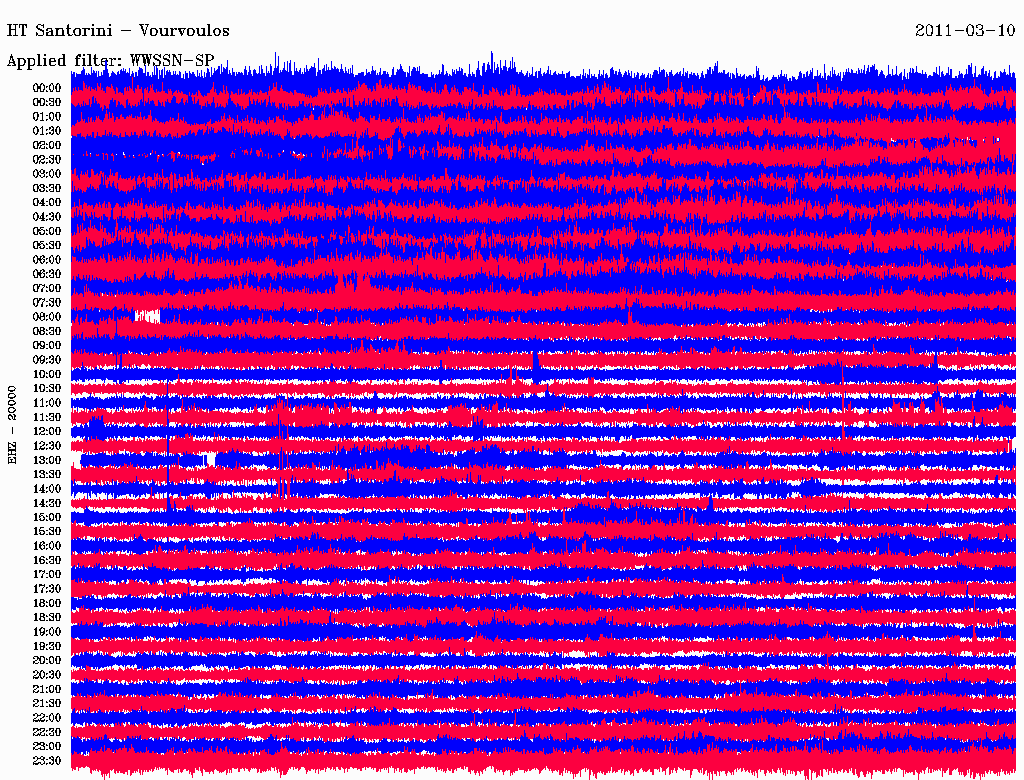Click the 13:00 time label
The height and width of the screenshot is (780, 1024).
(x=47, y=460)
